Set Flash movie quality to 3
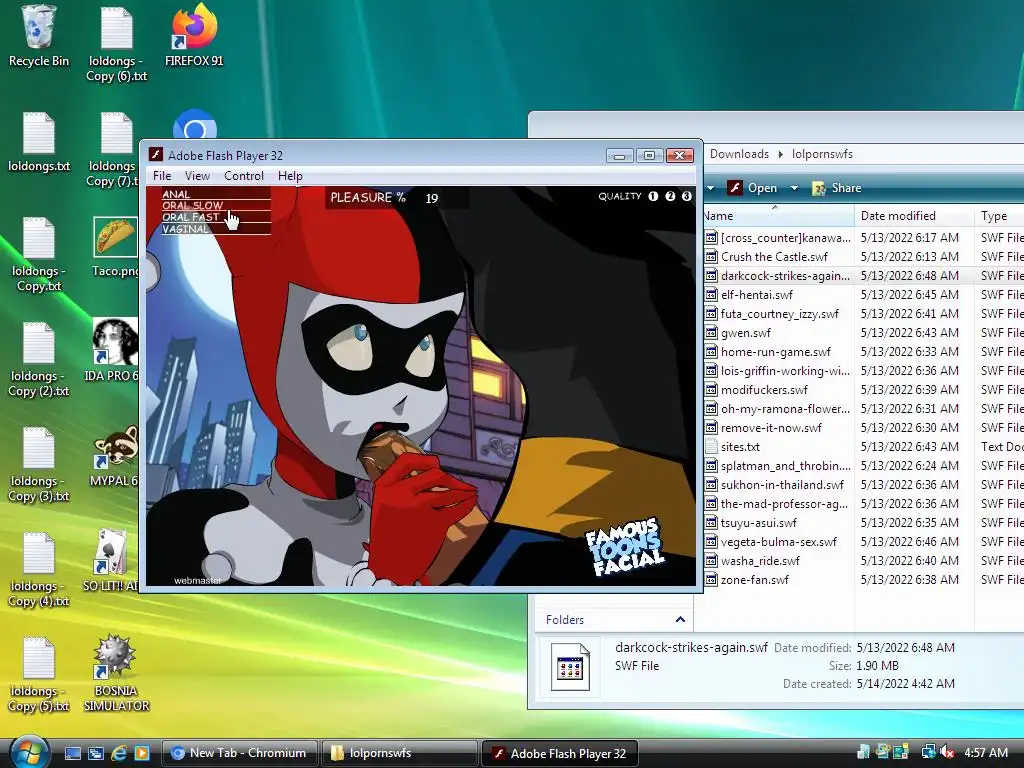The width and height of the screenshot is (1024, 768). tap(686, 196)
